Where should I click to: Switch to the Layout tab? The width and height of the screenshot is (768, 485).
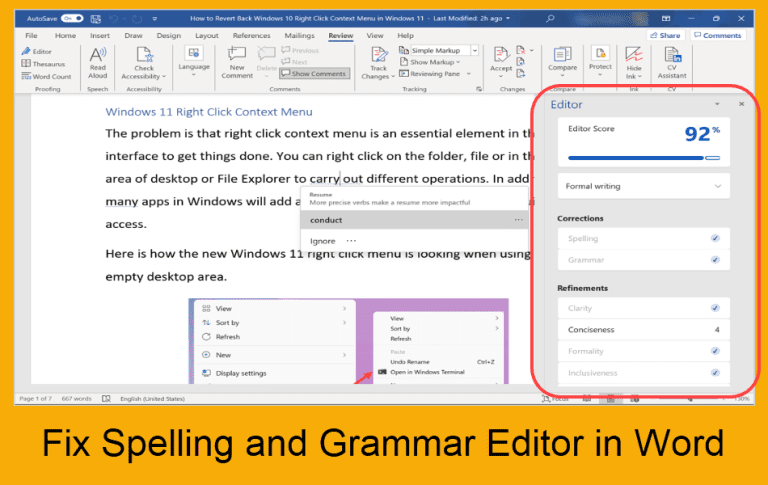[207, 35]
